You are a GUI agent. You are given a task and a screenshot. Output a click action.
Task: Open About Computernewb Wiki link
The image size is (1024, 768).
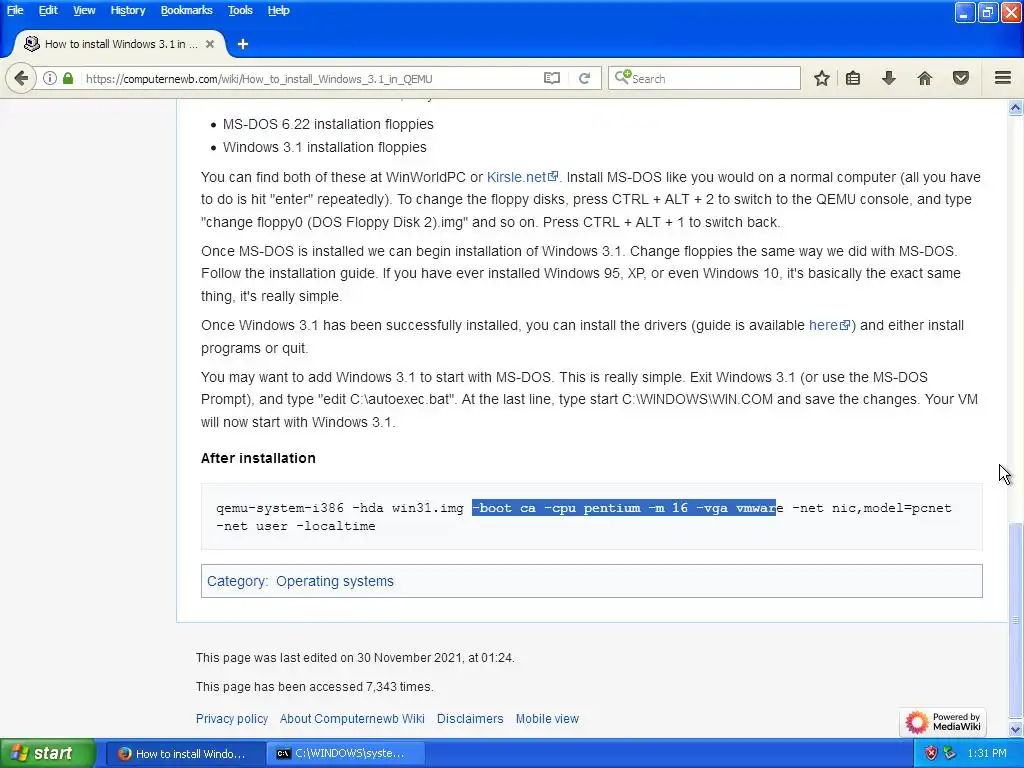[352, 718]
